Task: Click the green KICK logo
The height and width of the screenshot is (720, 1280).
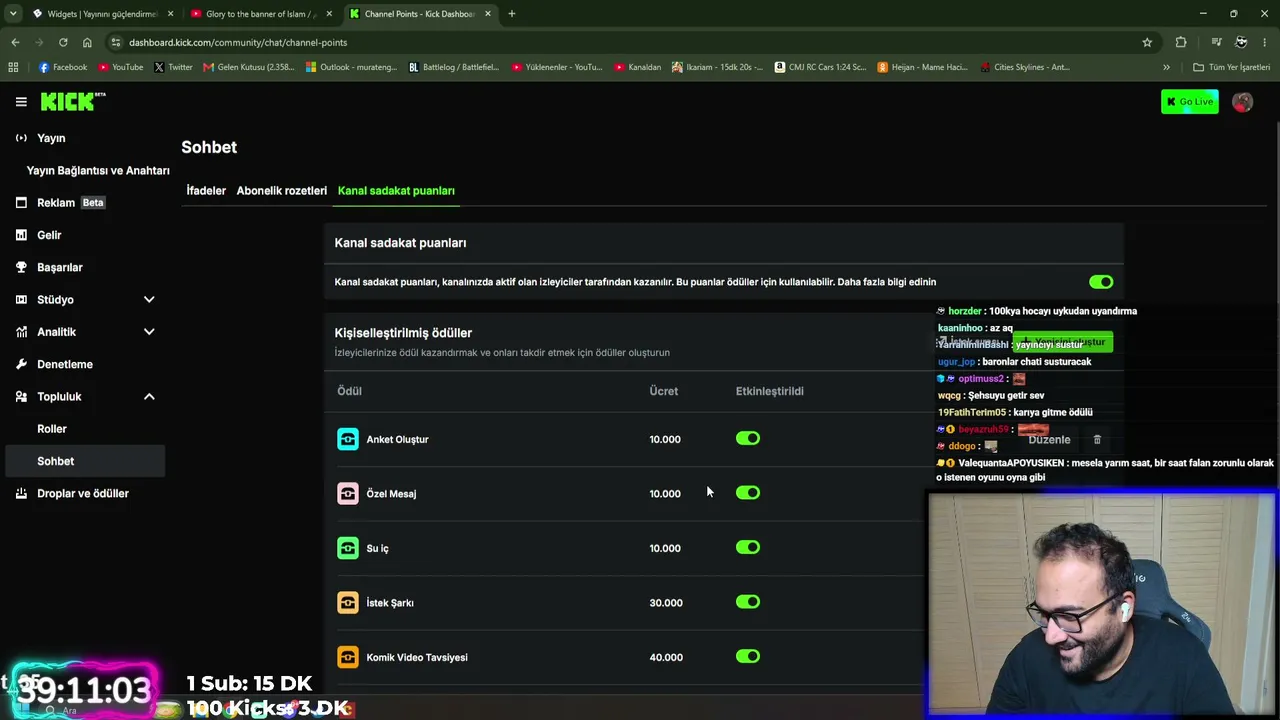Action: [72, 101]
